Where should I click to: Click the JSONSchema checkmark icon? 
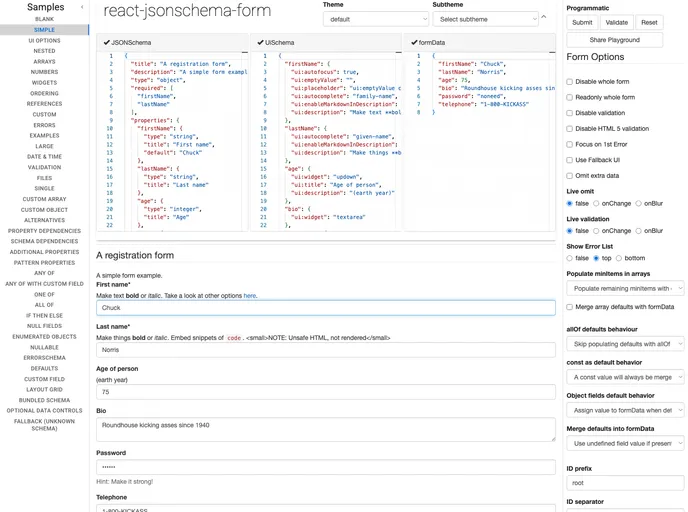pos(107,43)
